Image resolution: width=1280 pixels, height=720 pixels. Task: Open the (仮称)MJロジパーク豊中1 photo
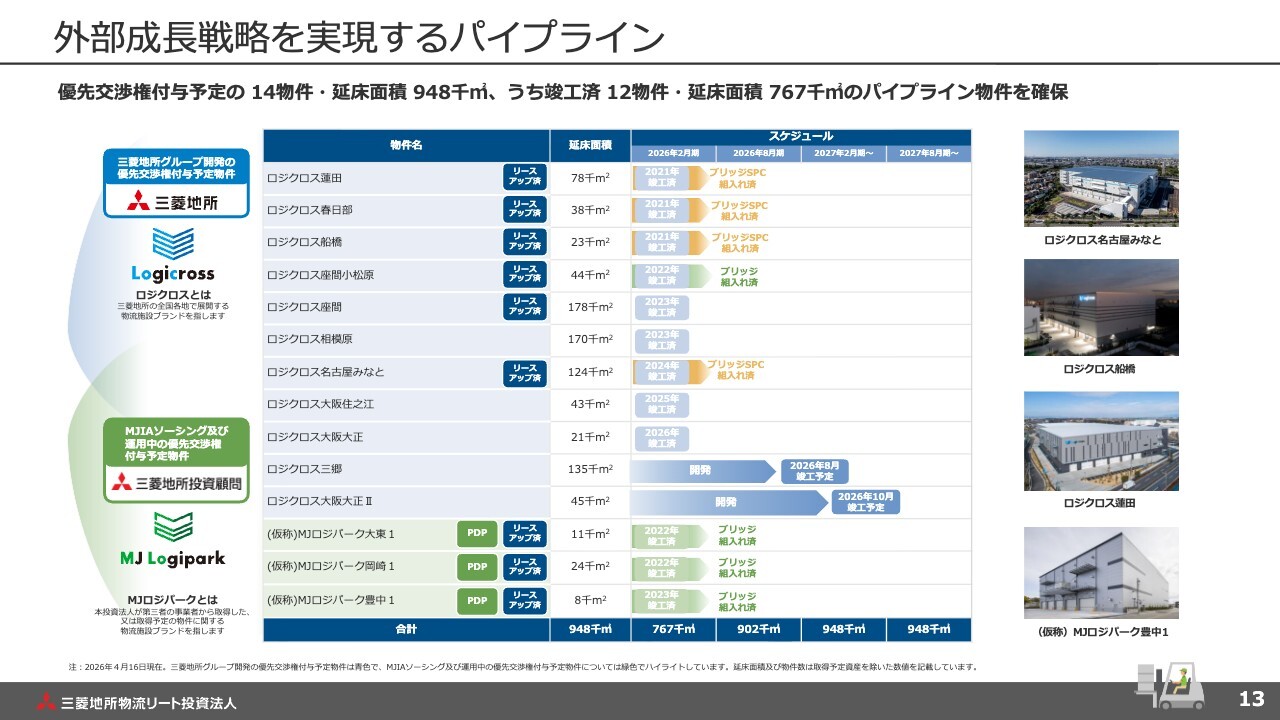tap(1101, 573)
